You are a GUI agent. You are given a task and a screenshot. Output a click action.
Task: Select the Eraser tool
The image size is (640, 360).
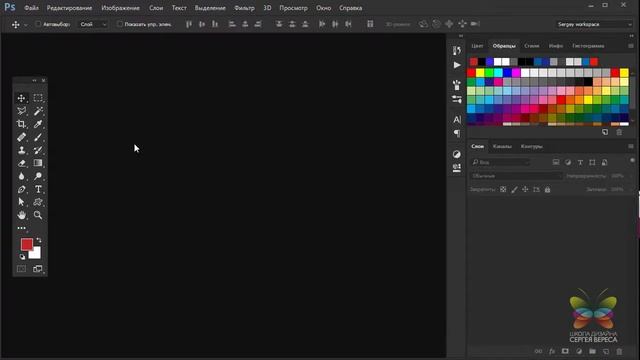pyautogui.click(x=21, y=163)
